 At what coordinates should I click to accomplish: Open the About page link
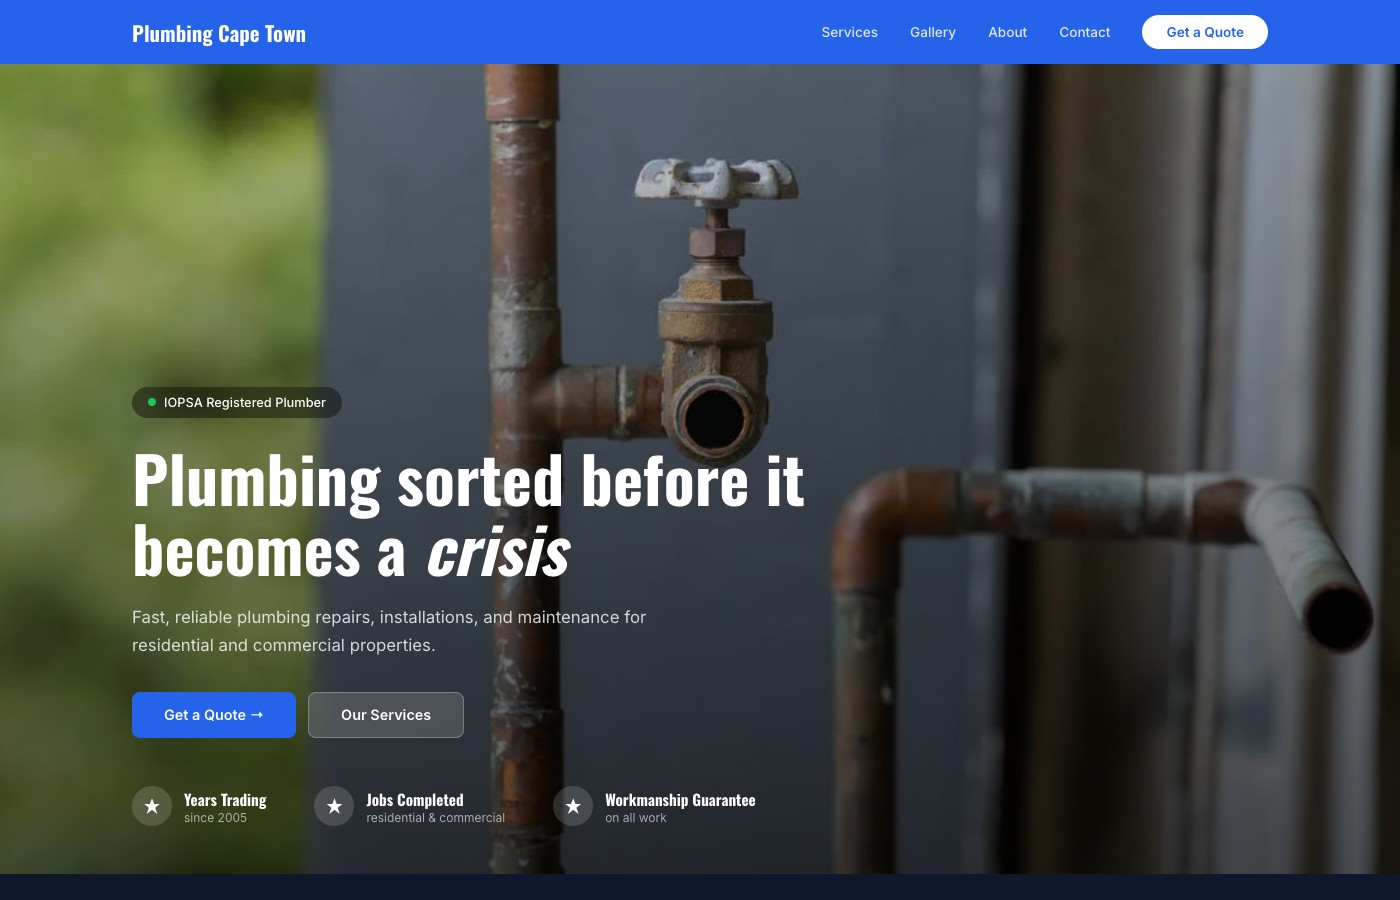pyautogui.click(x=1007, y=32)
